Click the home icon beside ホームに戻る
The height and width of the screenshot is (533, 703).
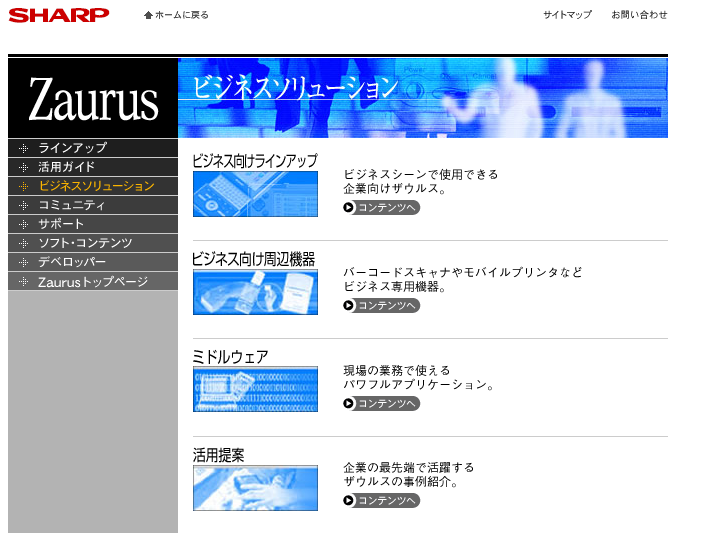click(x=149, y=15)
